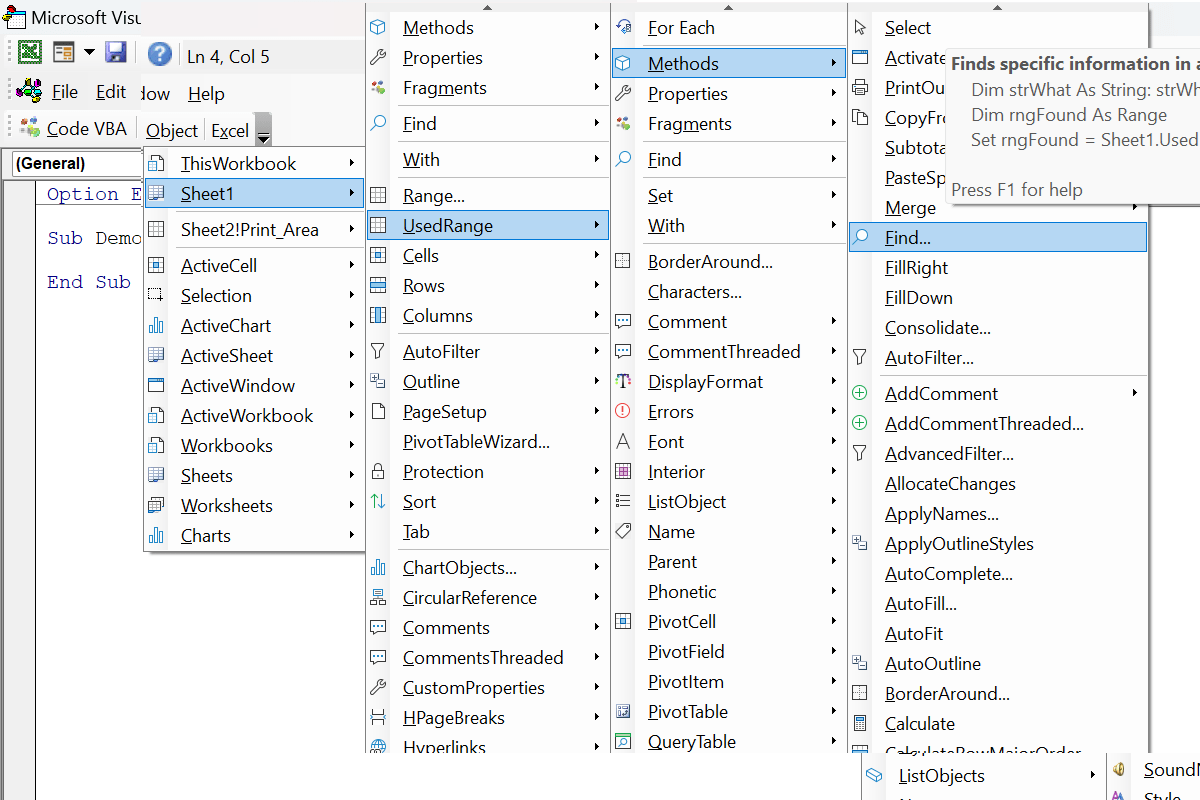Click the ActiveCell icon in the Object menu
Screen dimensions: 1200x800
coord(156,265)
